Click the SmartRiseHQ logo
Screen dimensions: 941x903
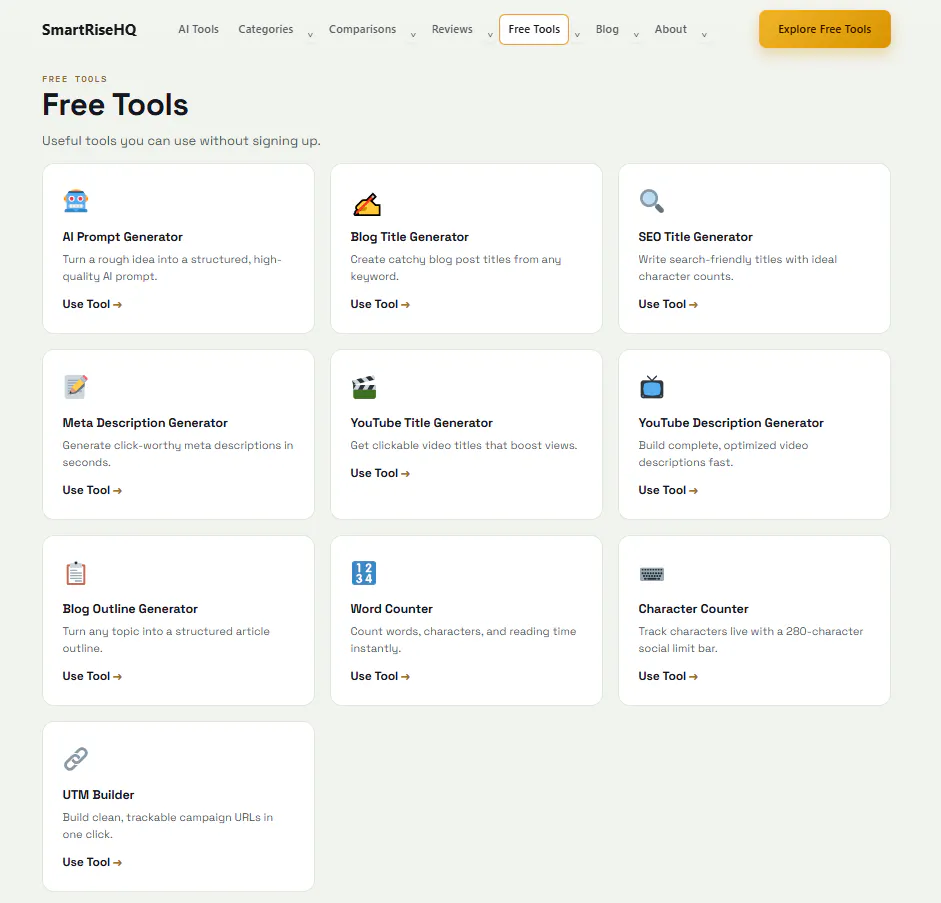tap(89, 29)
